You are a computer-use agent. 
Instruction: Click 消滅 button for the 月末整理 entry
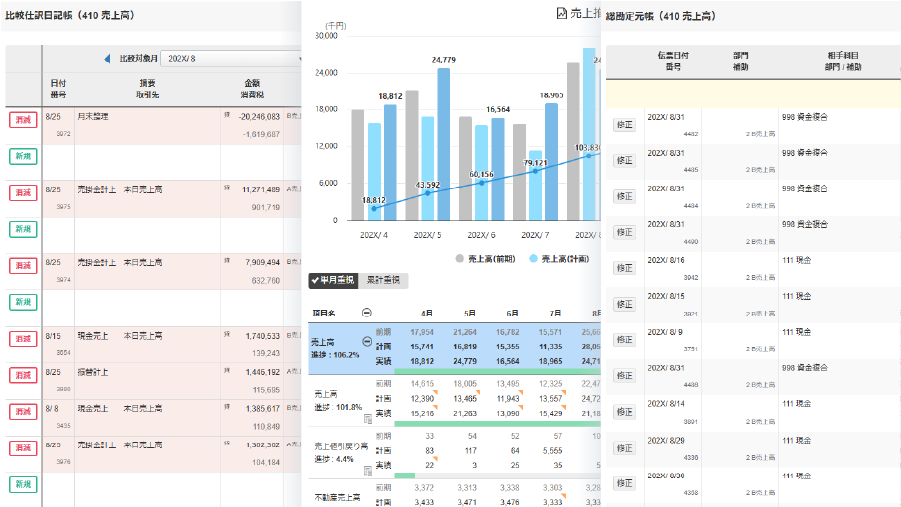(x=22, y=120)
